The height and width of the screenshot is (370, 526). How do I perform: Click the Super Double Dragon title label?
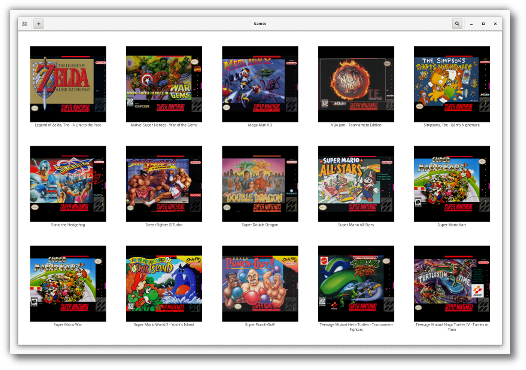point(260,225)
